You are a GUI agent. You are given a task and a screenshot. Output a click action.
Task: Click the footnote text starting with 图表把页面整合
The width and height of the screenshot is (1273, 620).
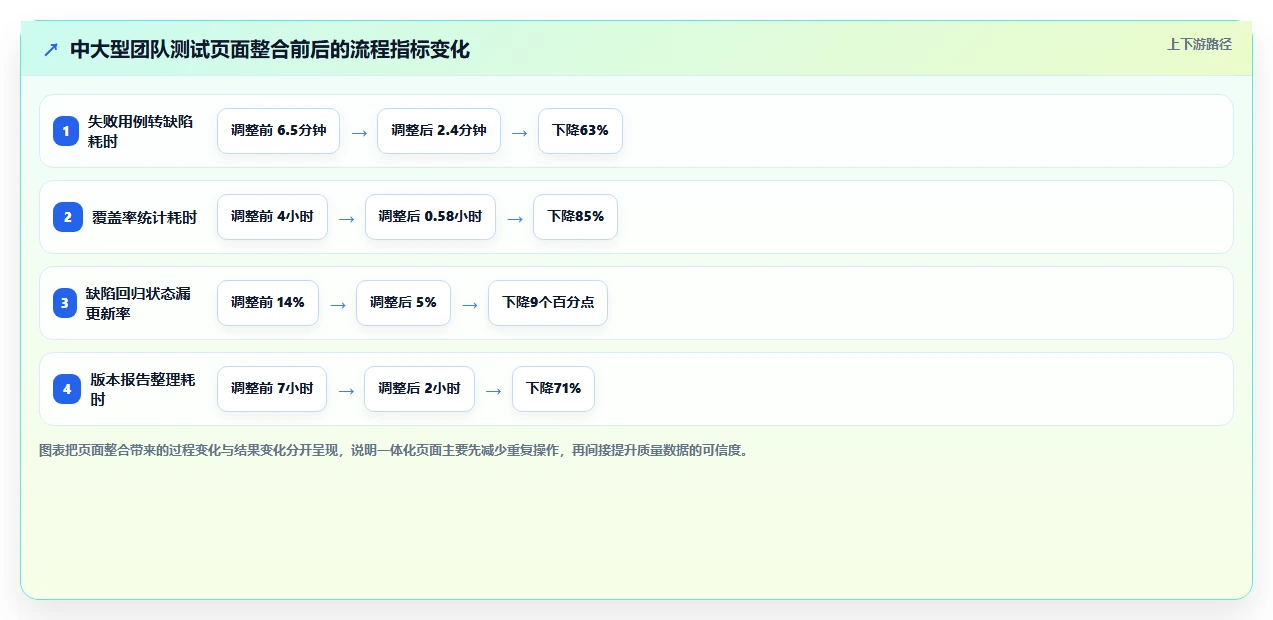tap(394, 451)
